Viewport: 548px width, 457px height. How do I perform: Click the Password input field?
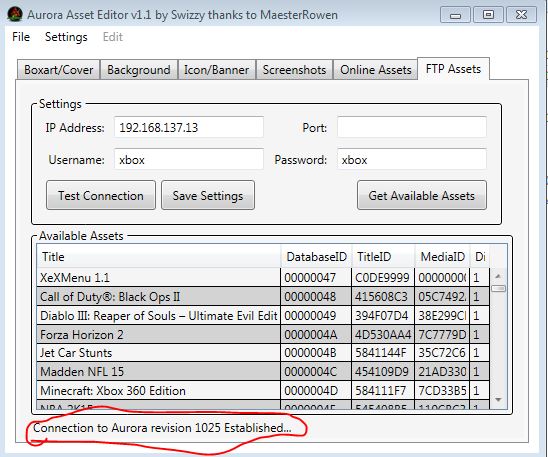(412, 159)
